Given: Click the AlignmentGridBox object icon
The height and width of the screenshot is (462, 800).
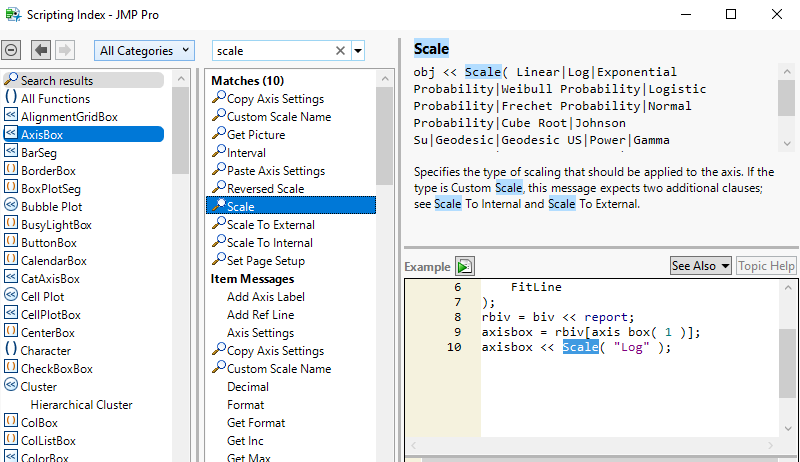Looking at the screenshot, I should coord(11,116).
